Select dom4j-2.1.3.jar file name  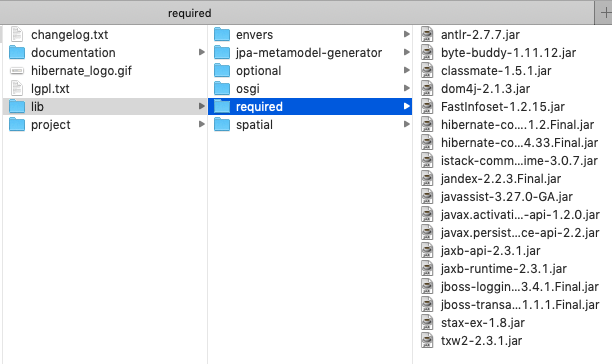[x=486, y=89]
